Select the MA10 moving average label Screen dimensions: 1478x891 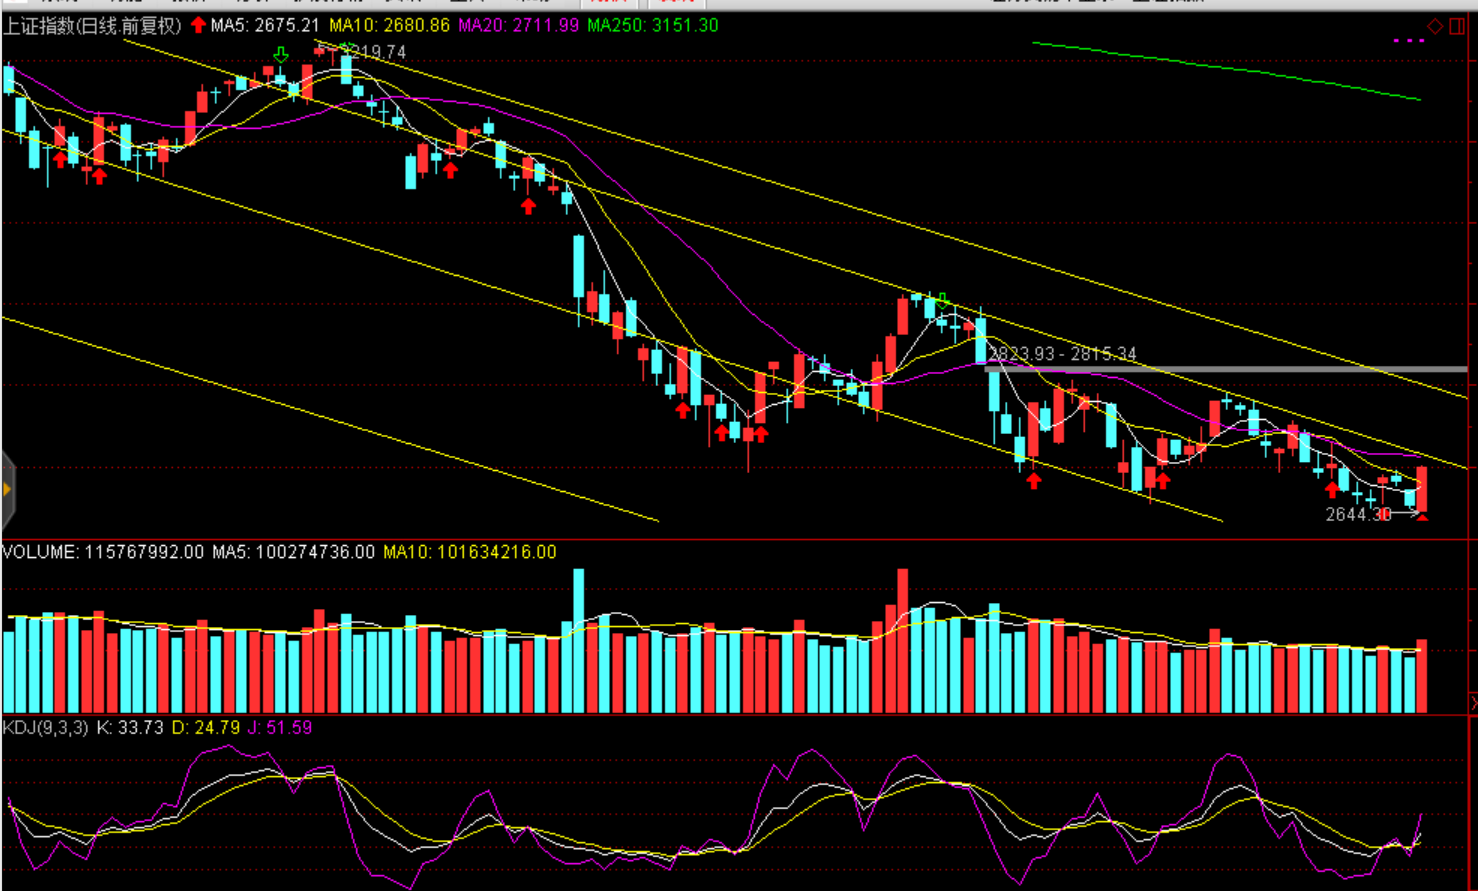(389, 25)
